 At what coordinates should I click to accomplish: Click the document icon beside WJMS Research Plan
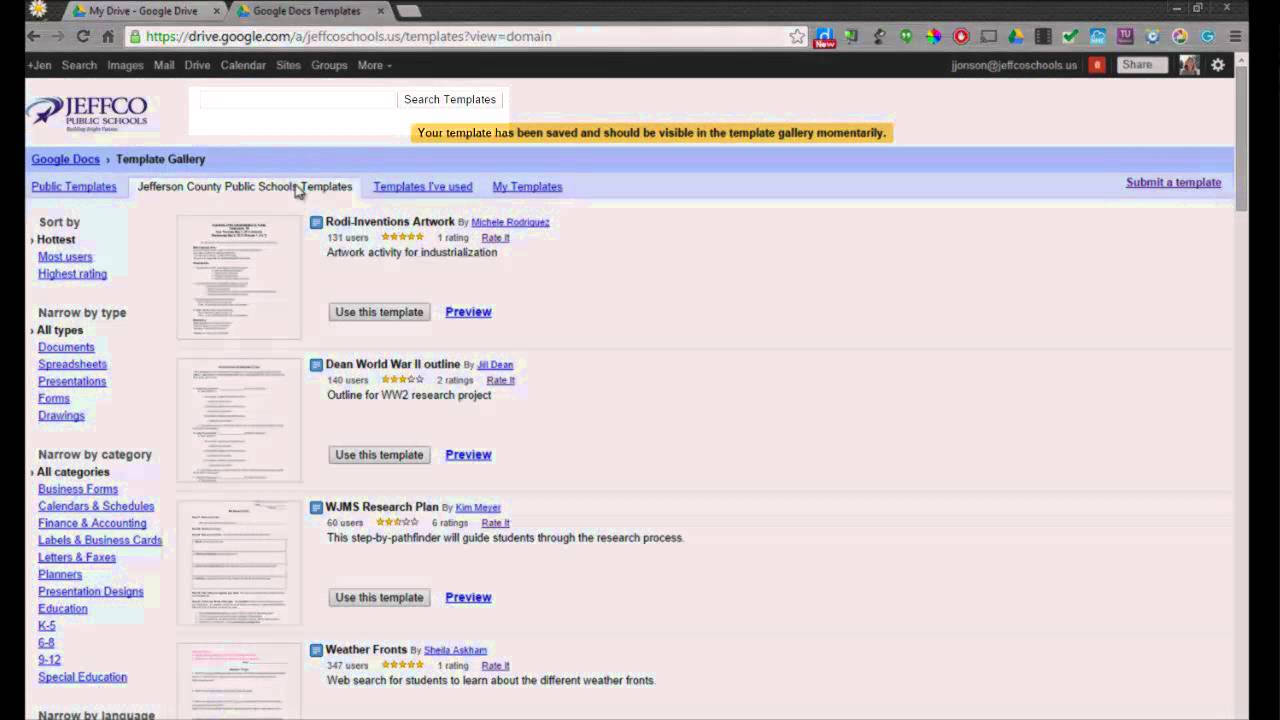316,507
